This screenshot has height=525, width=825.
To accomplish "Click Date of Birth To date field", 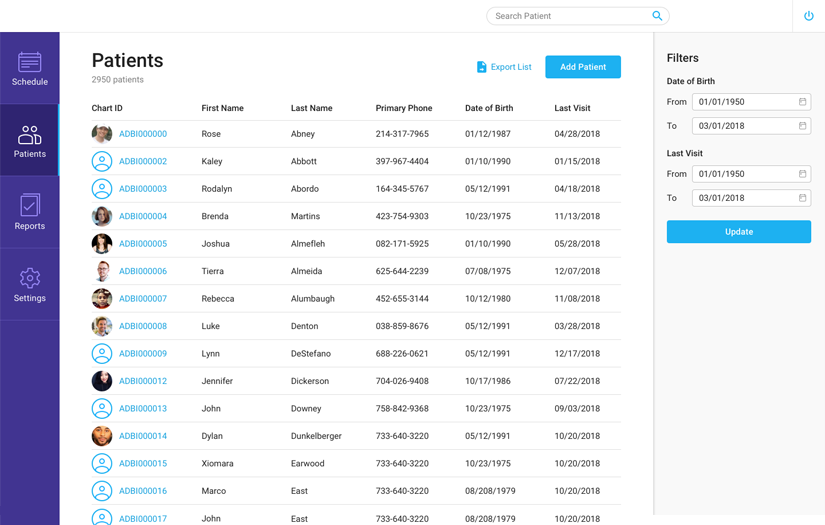I will (x=751, y=126).
